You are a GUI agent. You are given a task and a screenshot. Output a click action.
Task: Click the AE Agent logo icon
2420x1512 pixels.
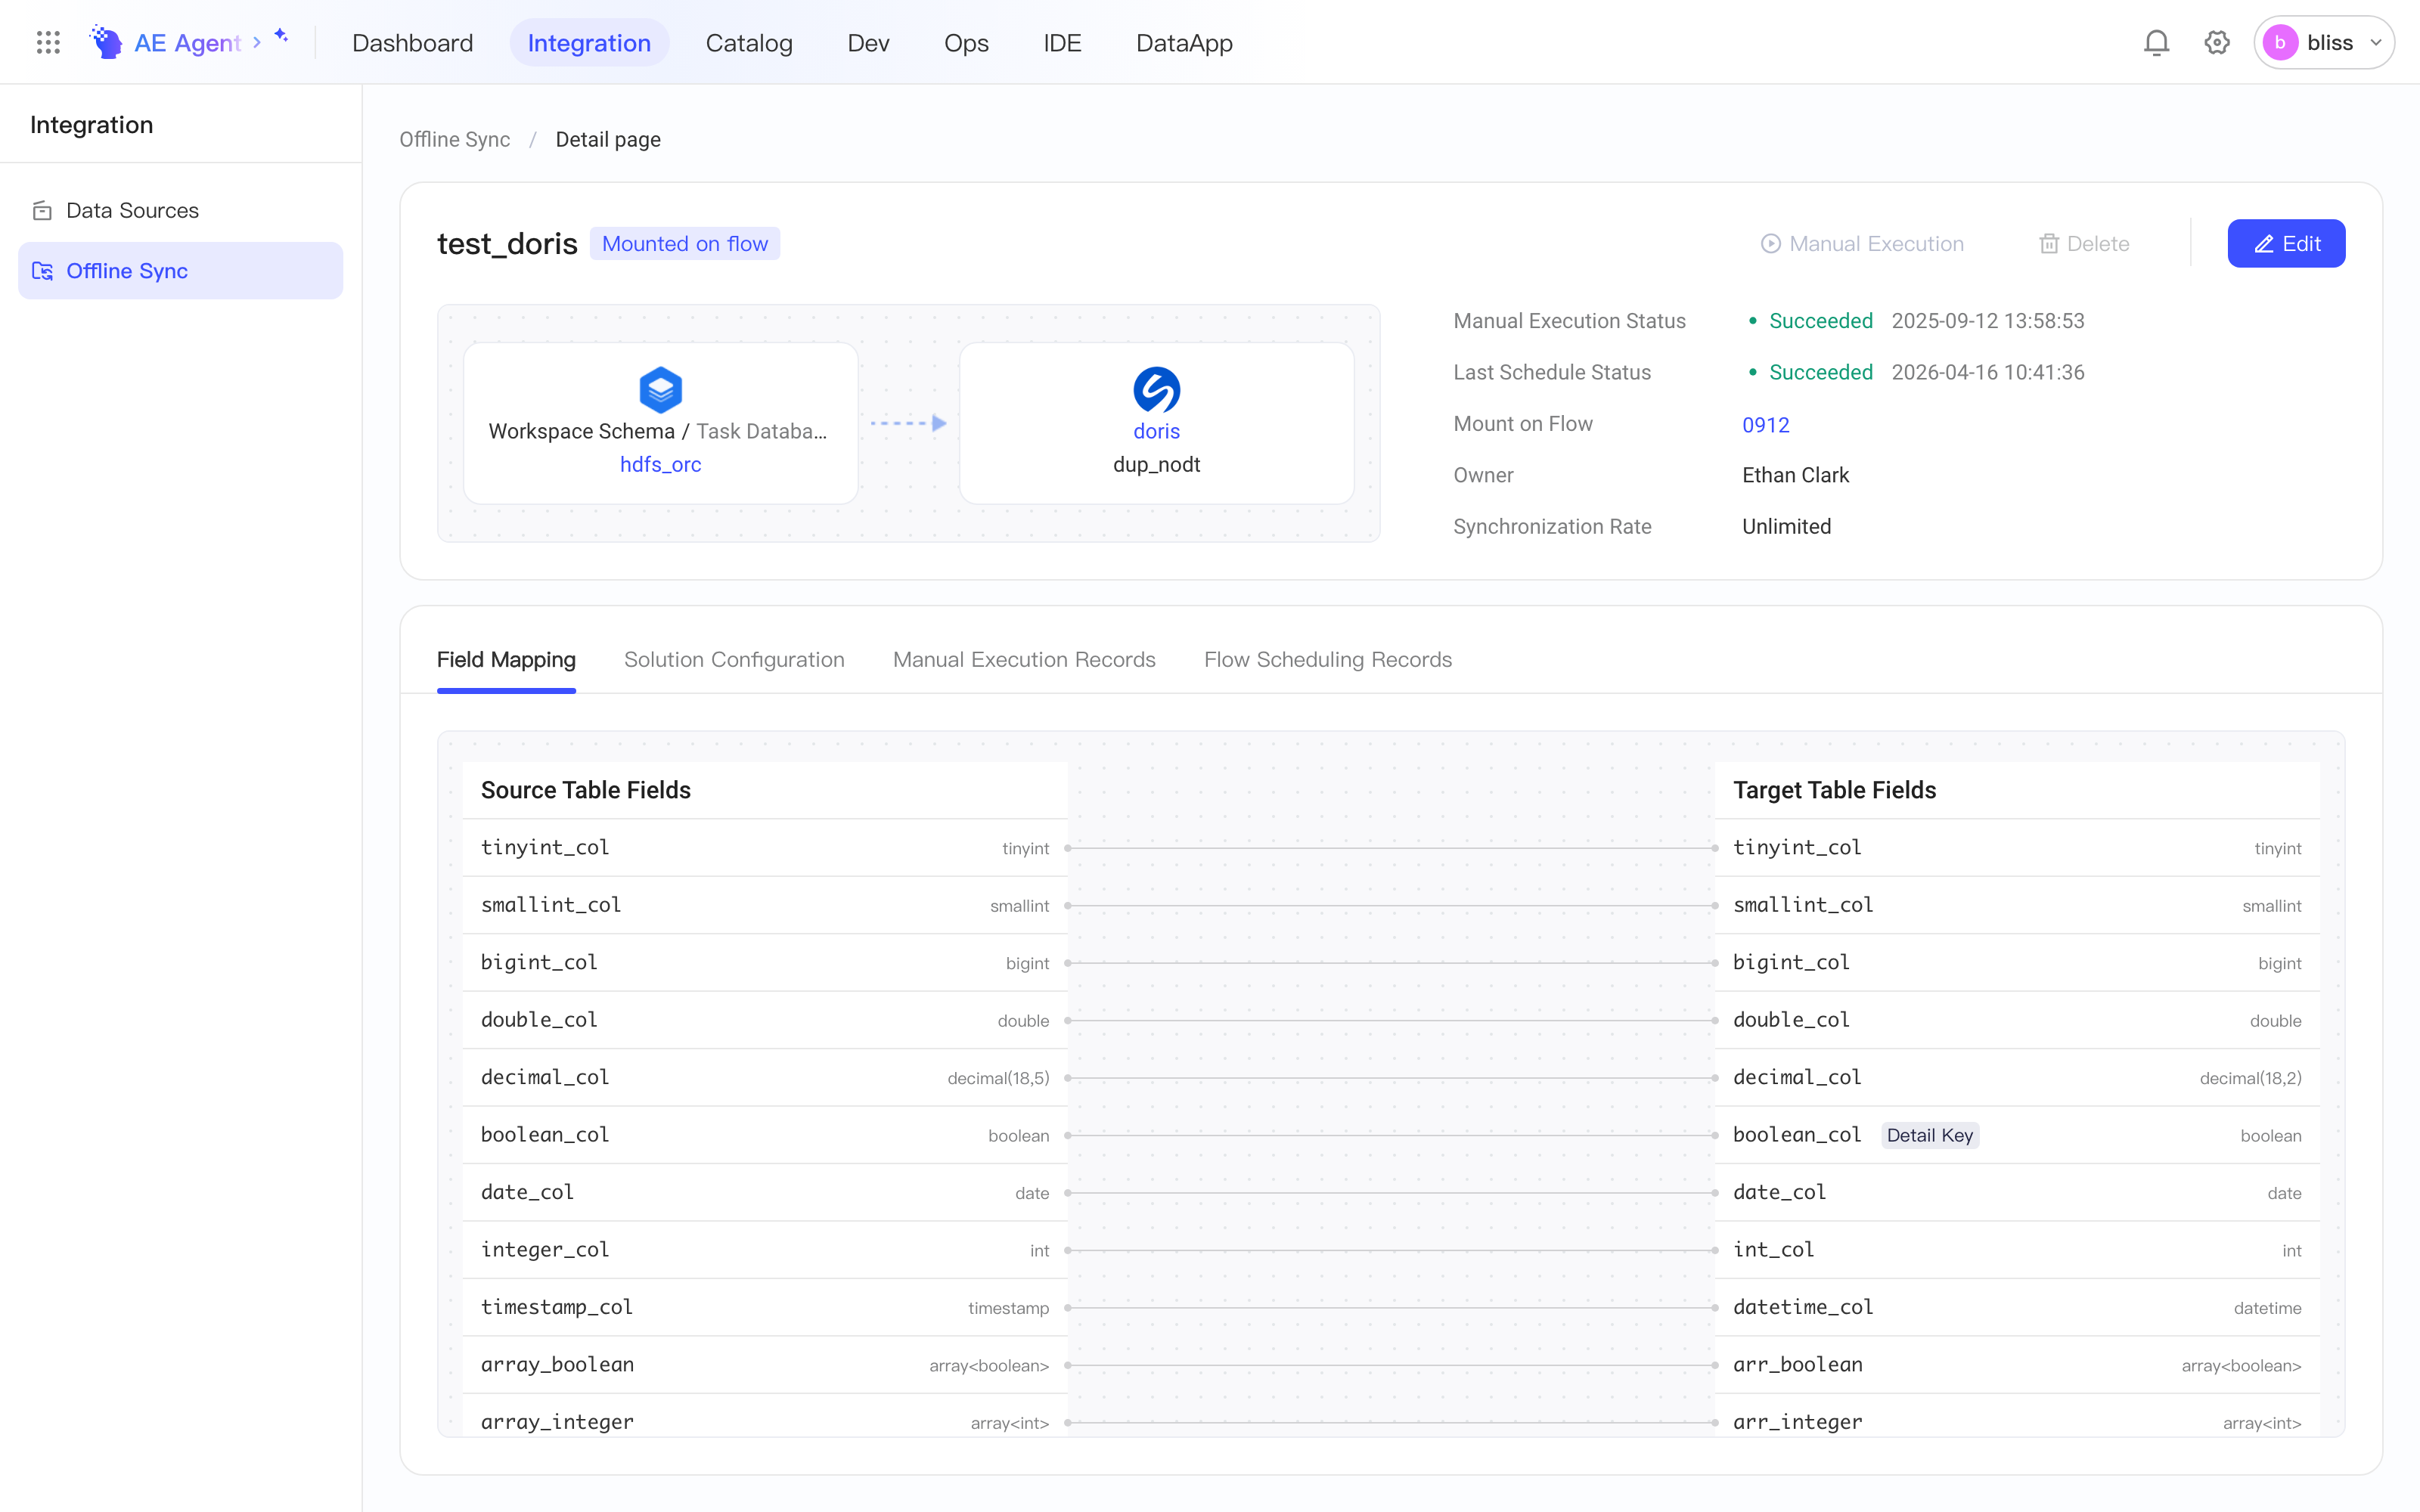click(x=106, y=42)
